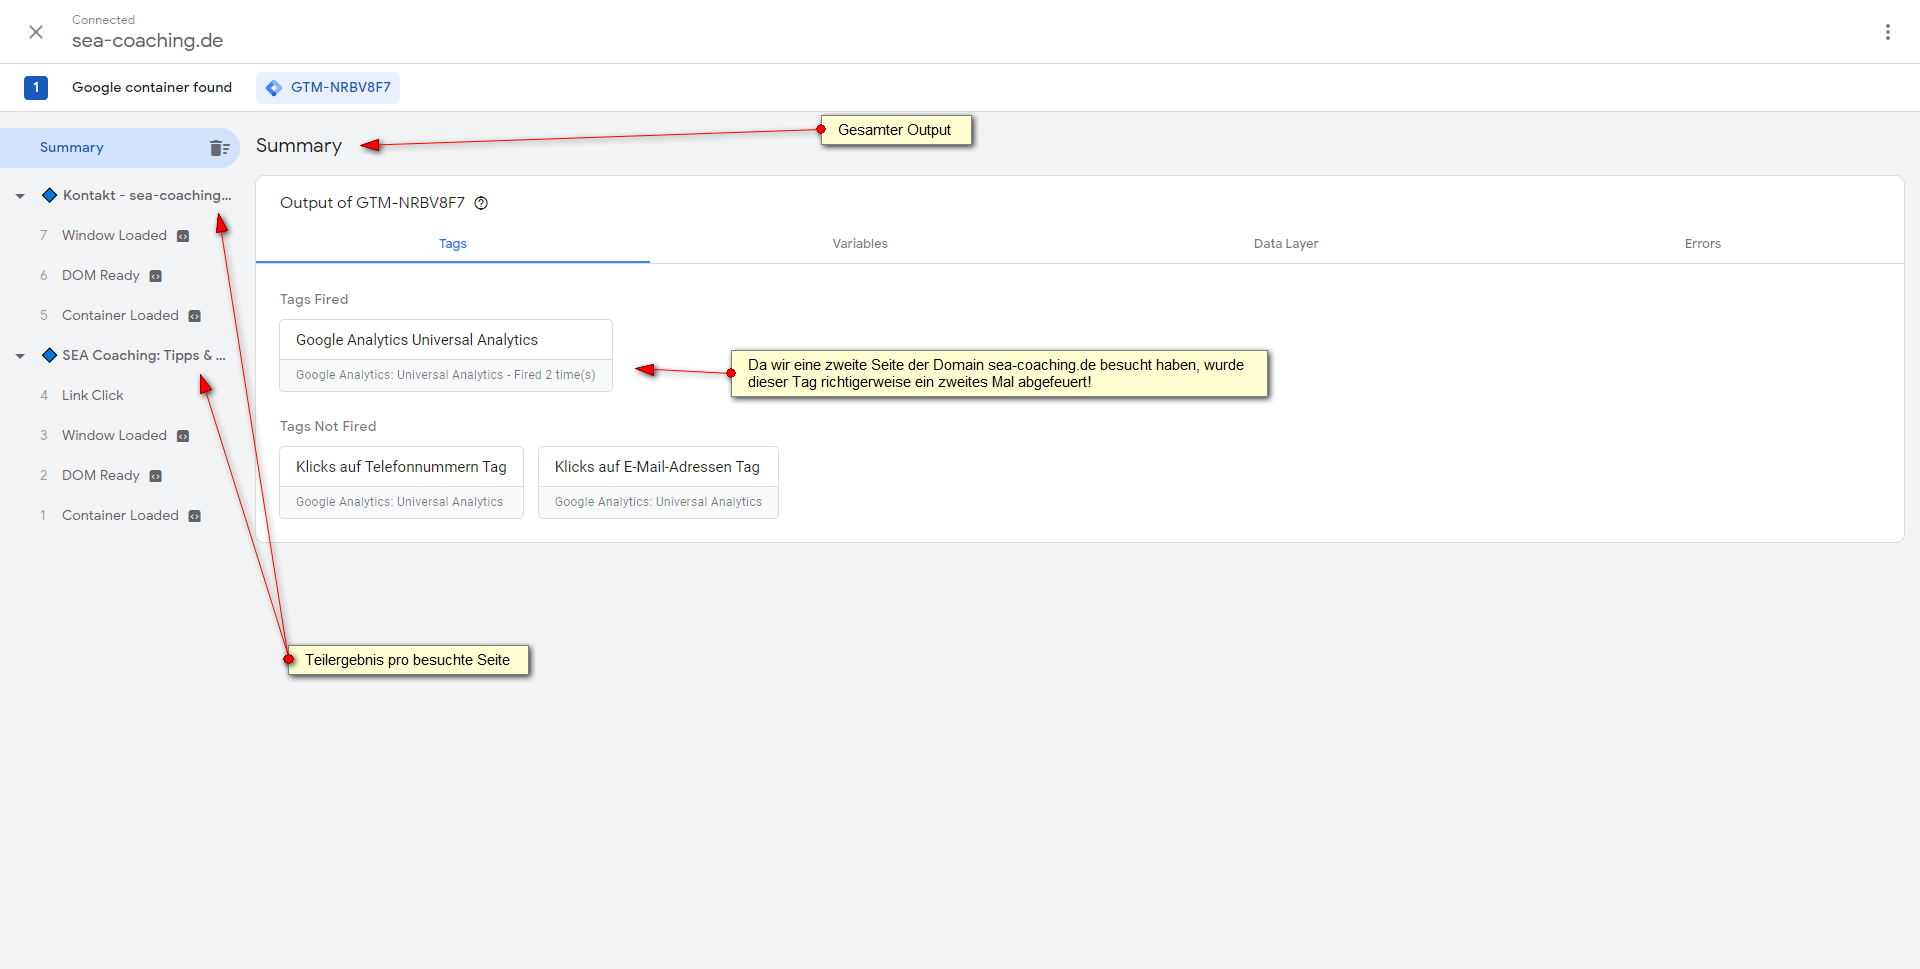Open event 4 Link Click
1920x969 pixels.
pos(92,395)
